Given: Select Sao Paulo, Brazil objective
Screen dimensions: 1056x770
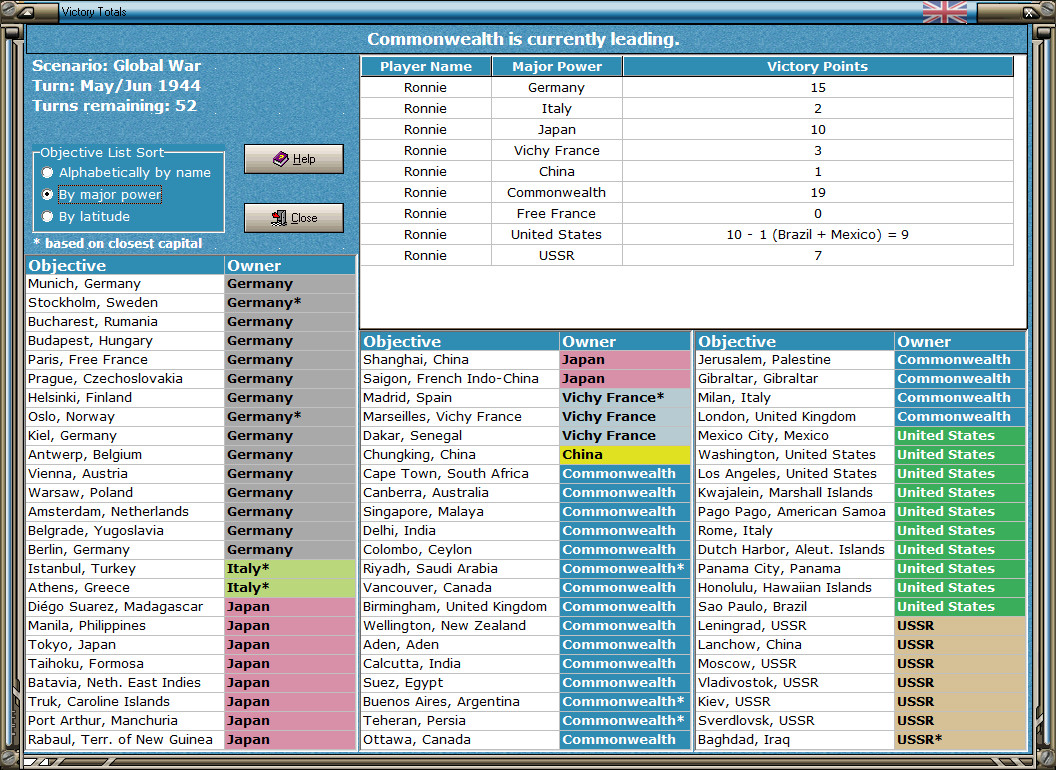Looking at the screenshot, I should (795, 606).
